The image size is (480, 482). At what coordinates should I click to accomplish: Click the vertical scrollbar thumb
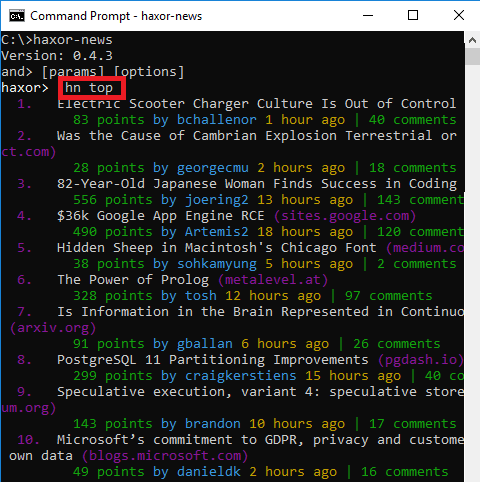472,57
